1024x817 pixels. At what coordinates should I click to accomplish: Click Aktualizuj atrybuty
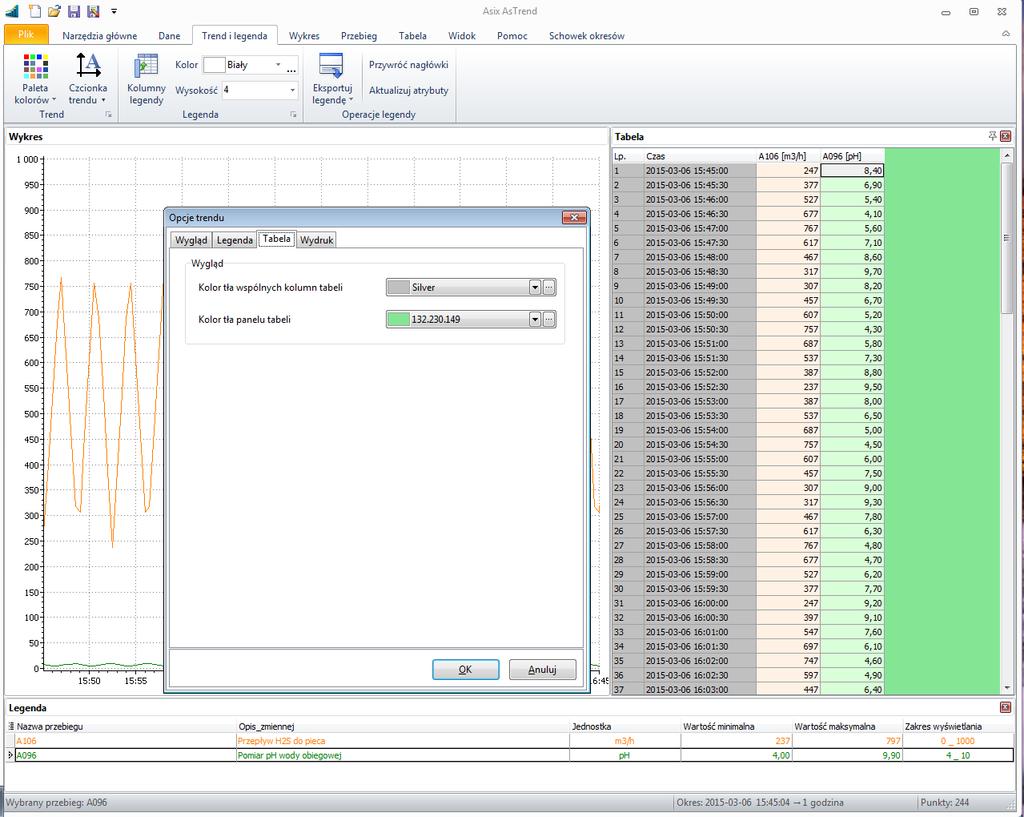click(408, 90)
